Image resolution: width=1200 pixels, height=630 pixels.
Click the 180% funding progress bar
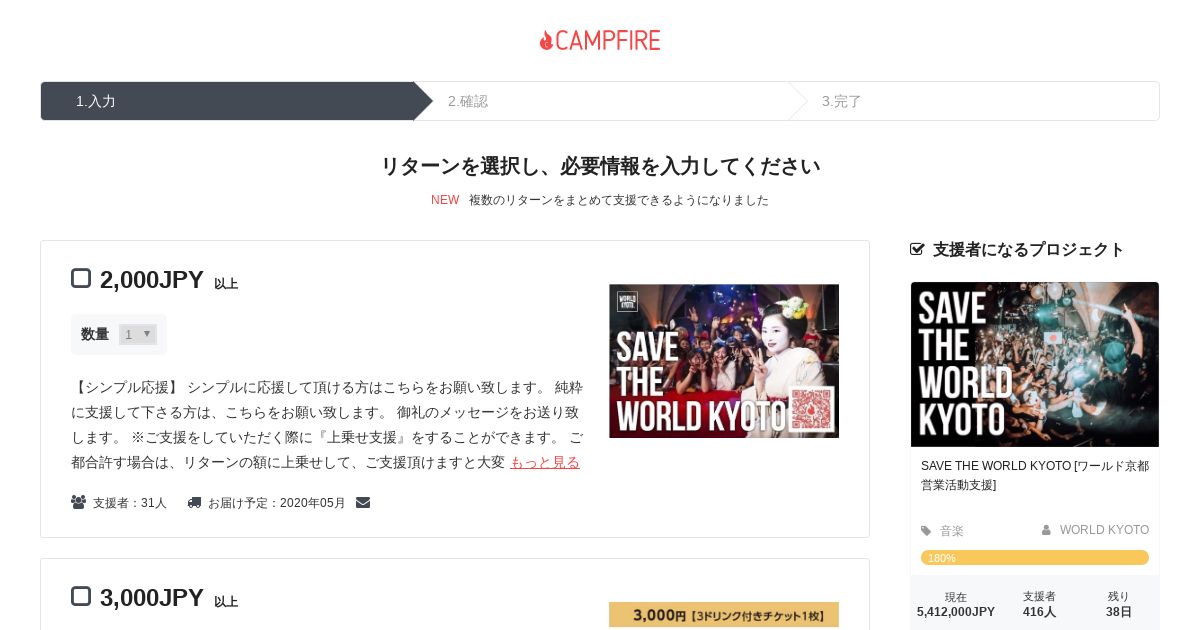point(1035,557)
